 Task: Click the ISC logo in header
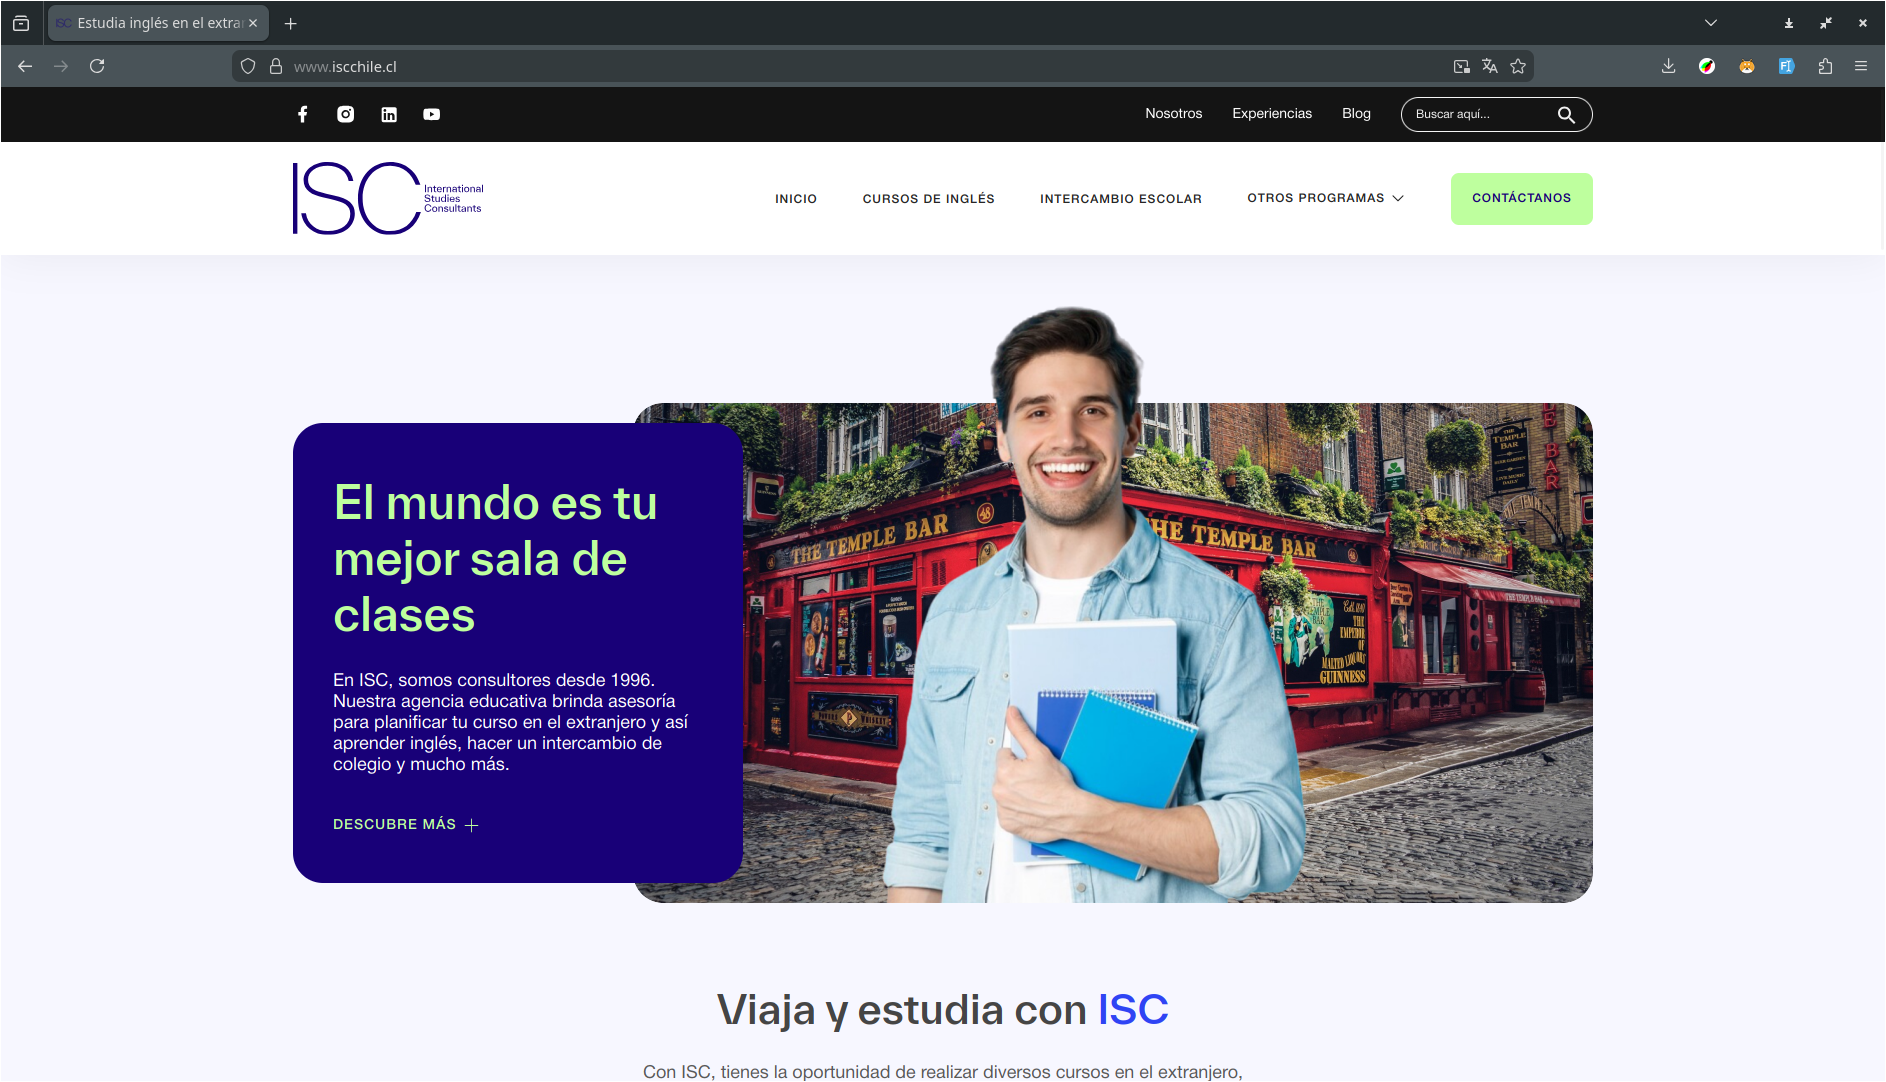click(388, 198)
